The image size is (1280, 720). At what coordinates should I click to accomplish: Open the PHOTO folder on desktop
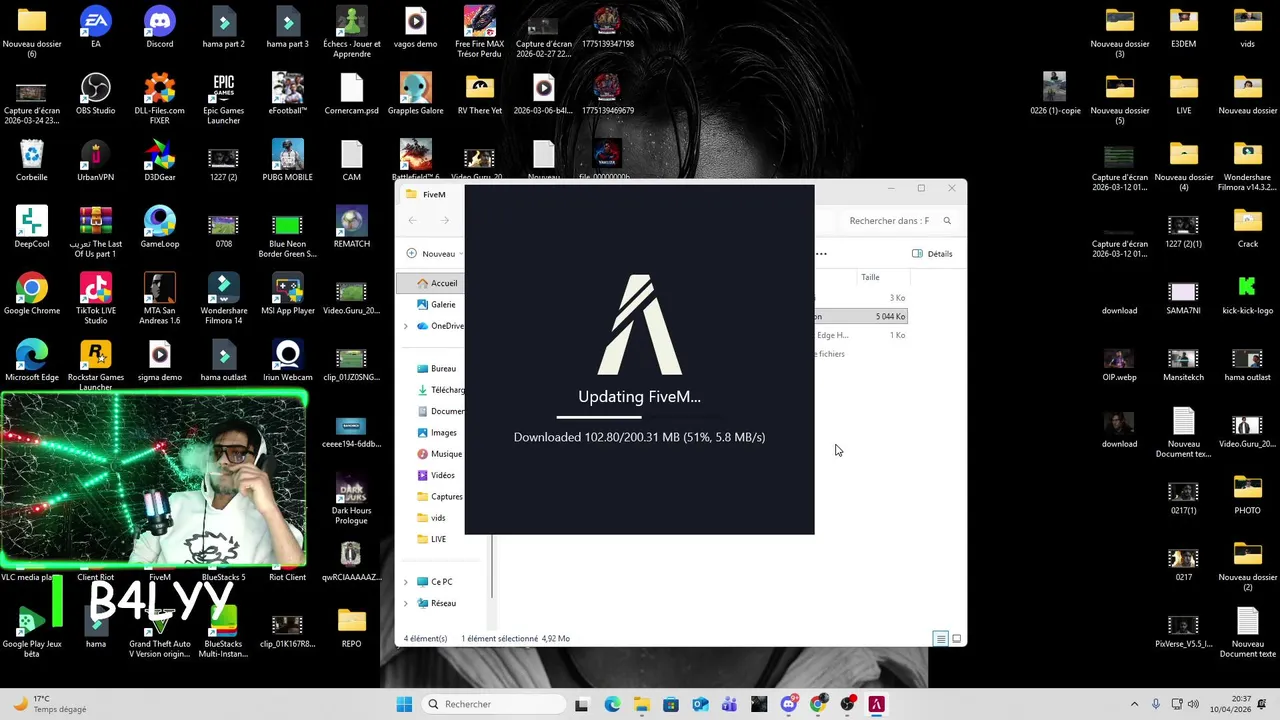[1248, 494]
